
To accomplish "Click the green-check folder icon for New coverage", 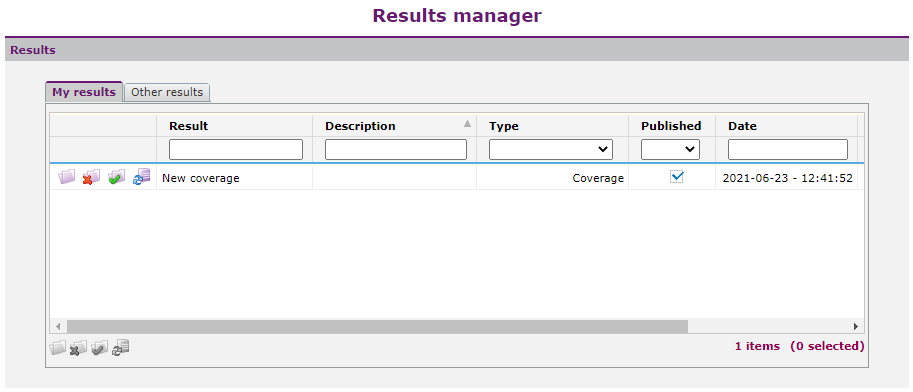I will [116, 176].
